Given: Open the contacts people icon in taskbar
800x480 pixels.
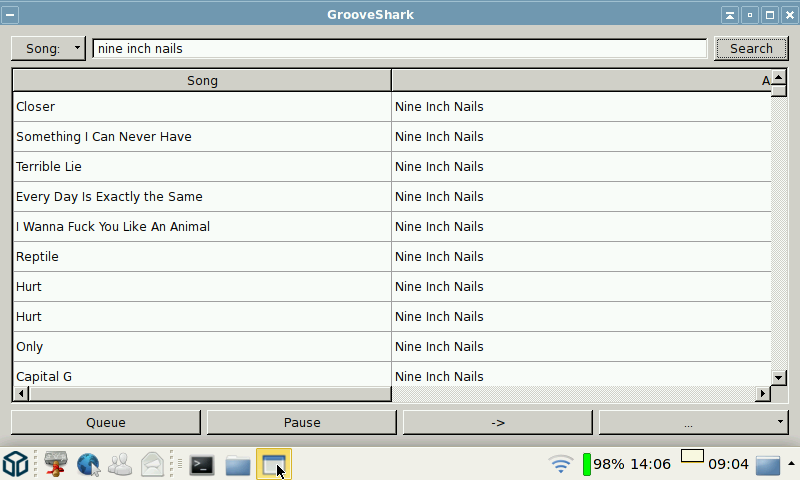Looking at the screenshot, I should tap(121, 464).
